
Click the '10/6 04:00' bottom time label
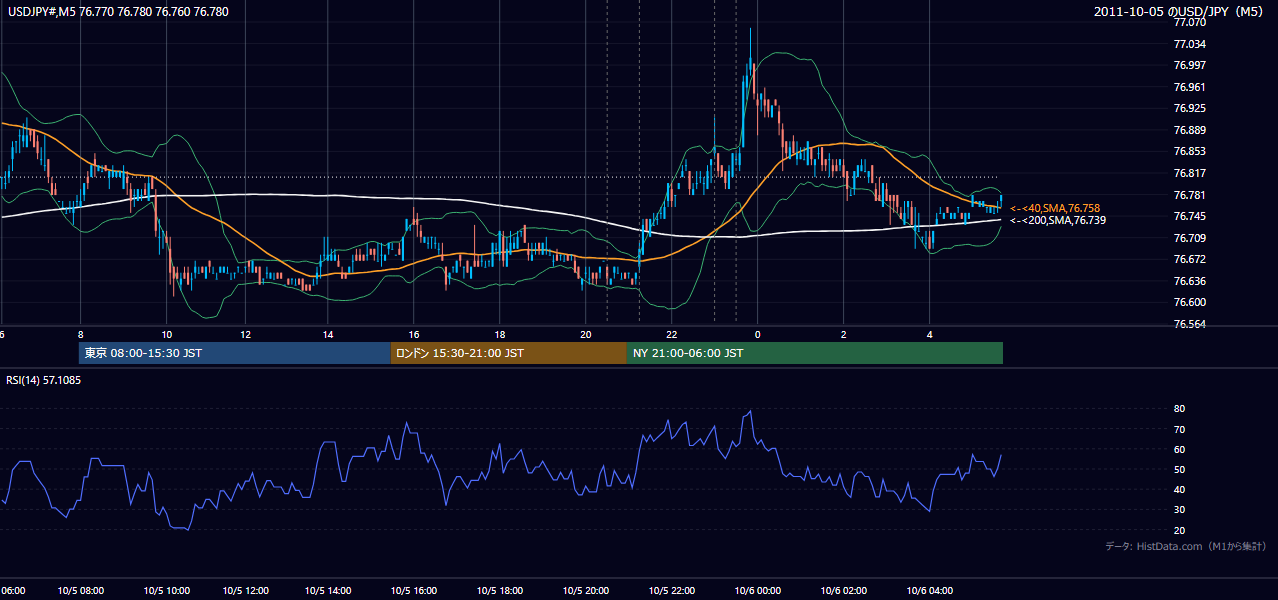pyautogui.click(x=929, y=591)
